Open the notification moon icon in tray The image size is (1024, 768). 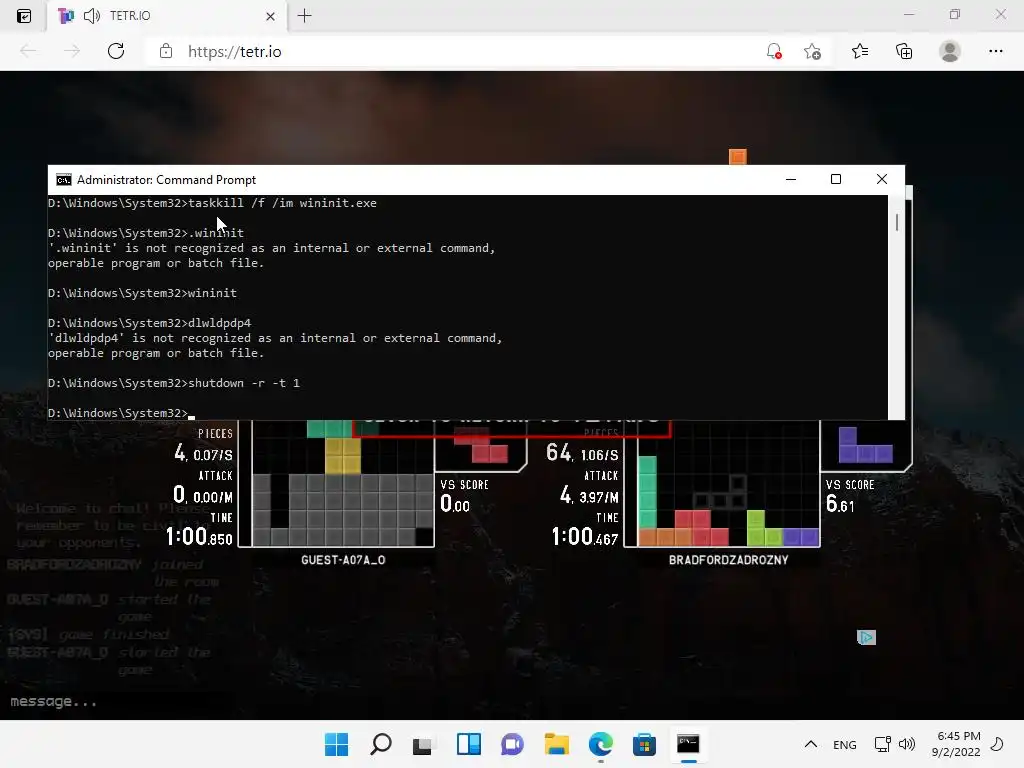pos(997,744)
